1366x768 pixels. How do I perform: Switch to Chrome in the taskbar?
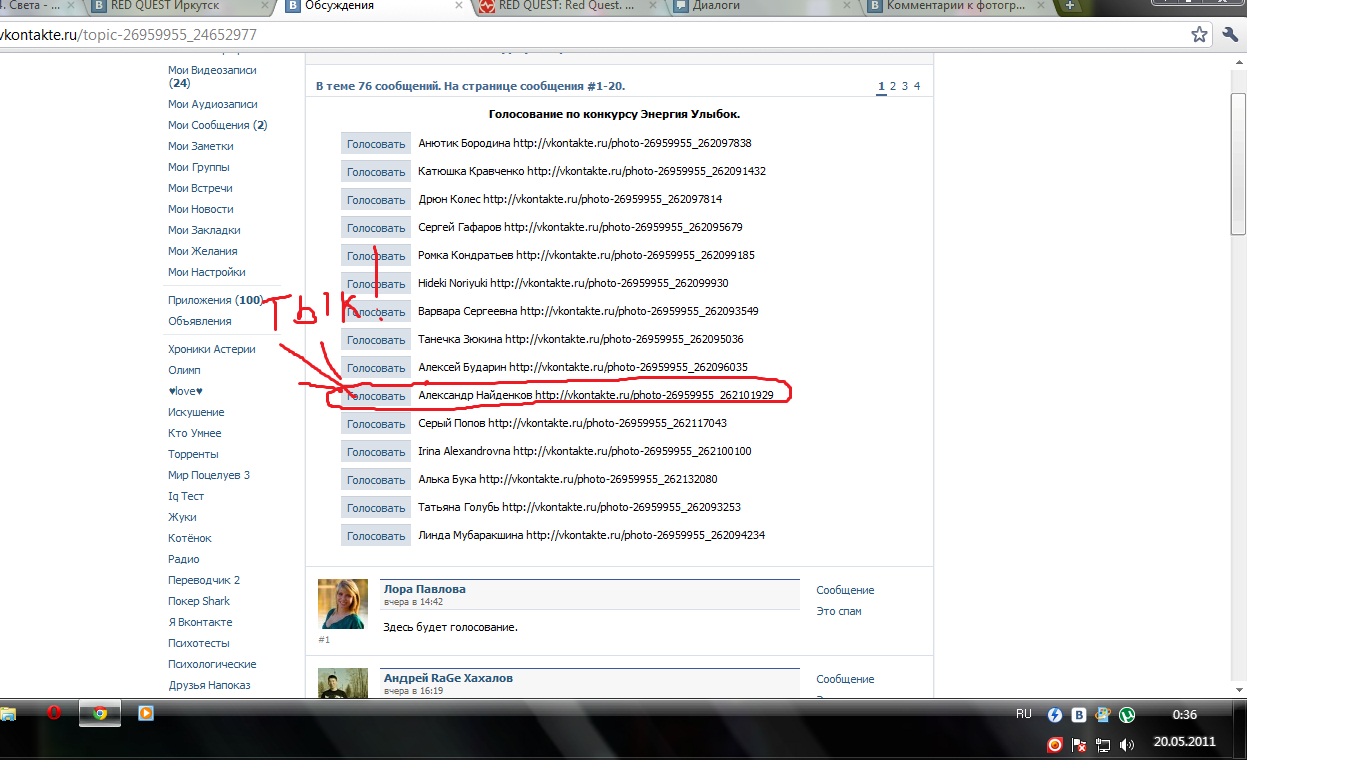tap(99, 713)
